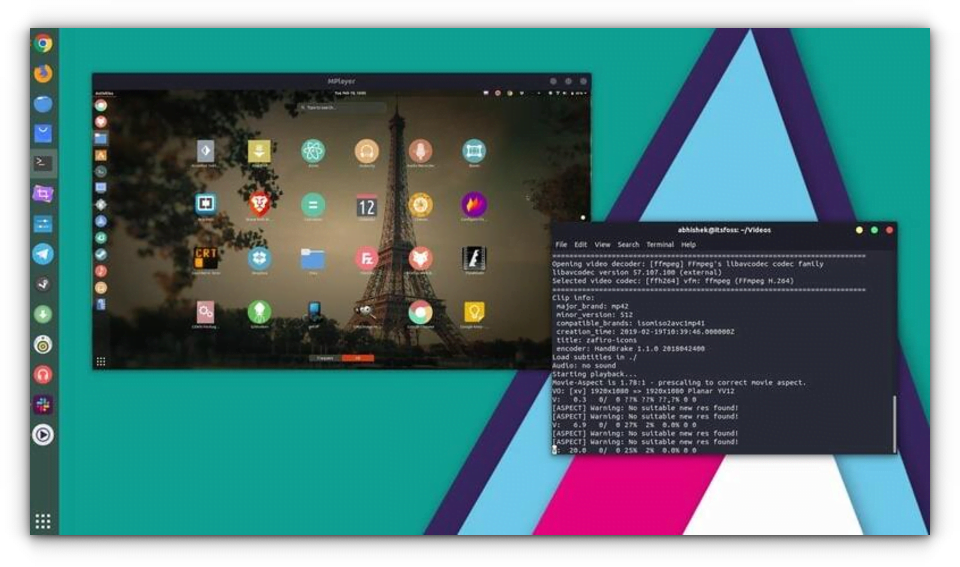
Task: Click Calendar 12 icon in MPlayer video
Action: (x=367, y=206)
